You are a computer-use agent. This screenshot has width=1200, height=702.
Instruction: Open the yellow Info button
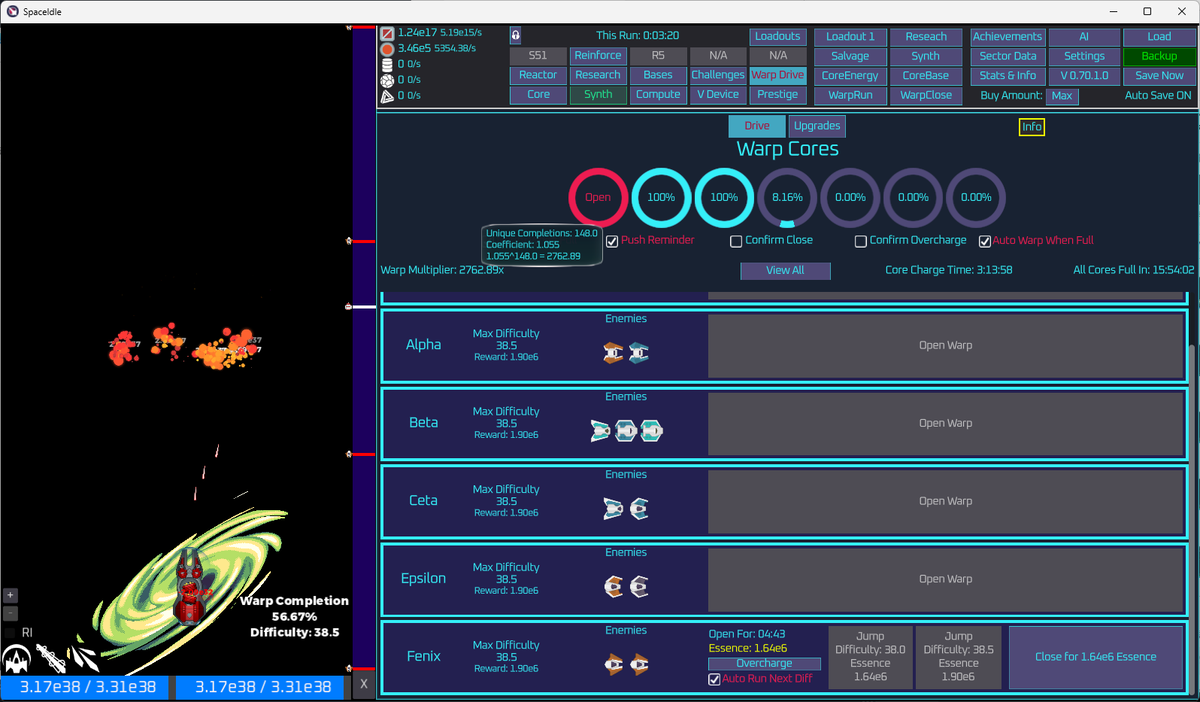(x=1032, y=127)
